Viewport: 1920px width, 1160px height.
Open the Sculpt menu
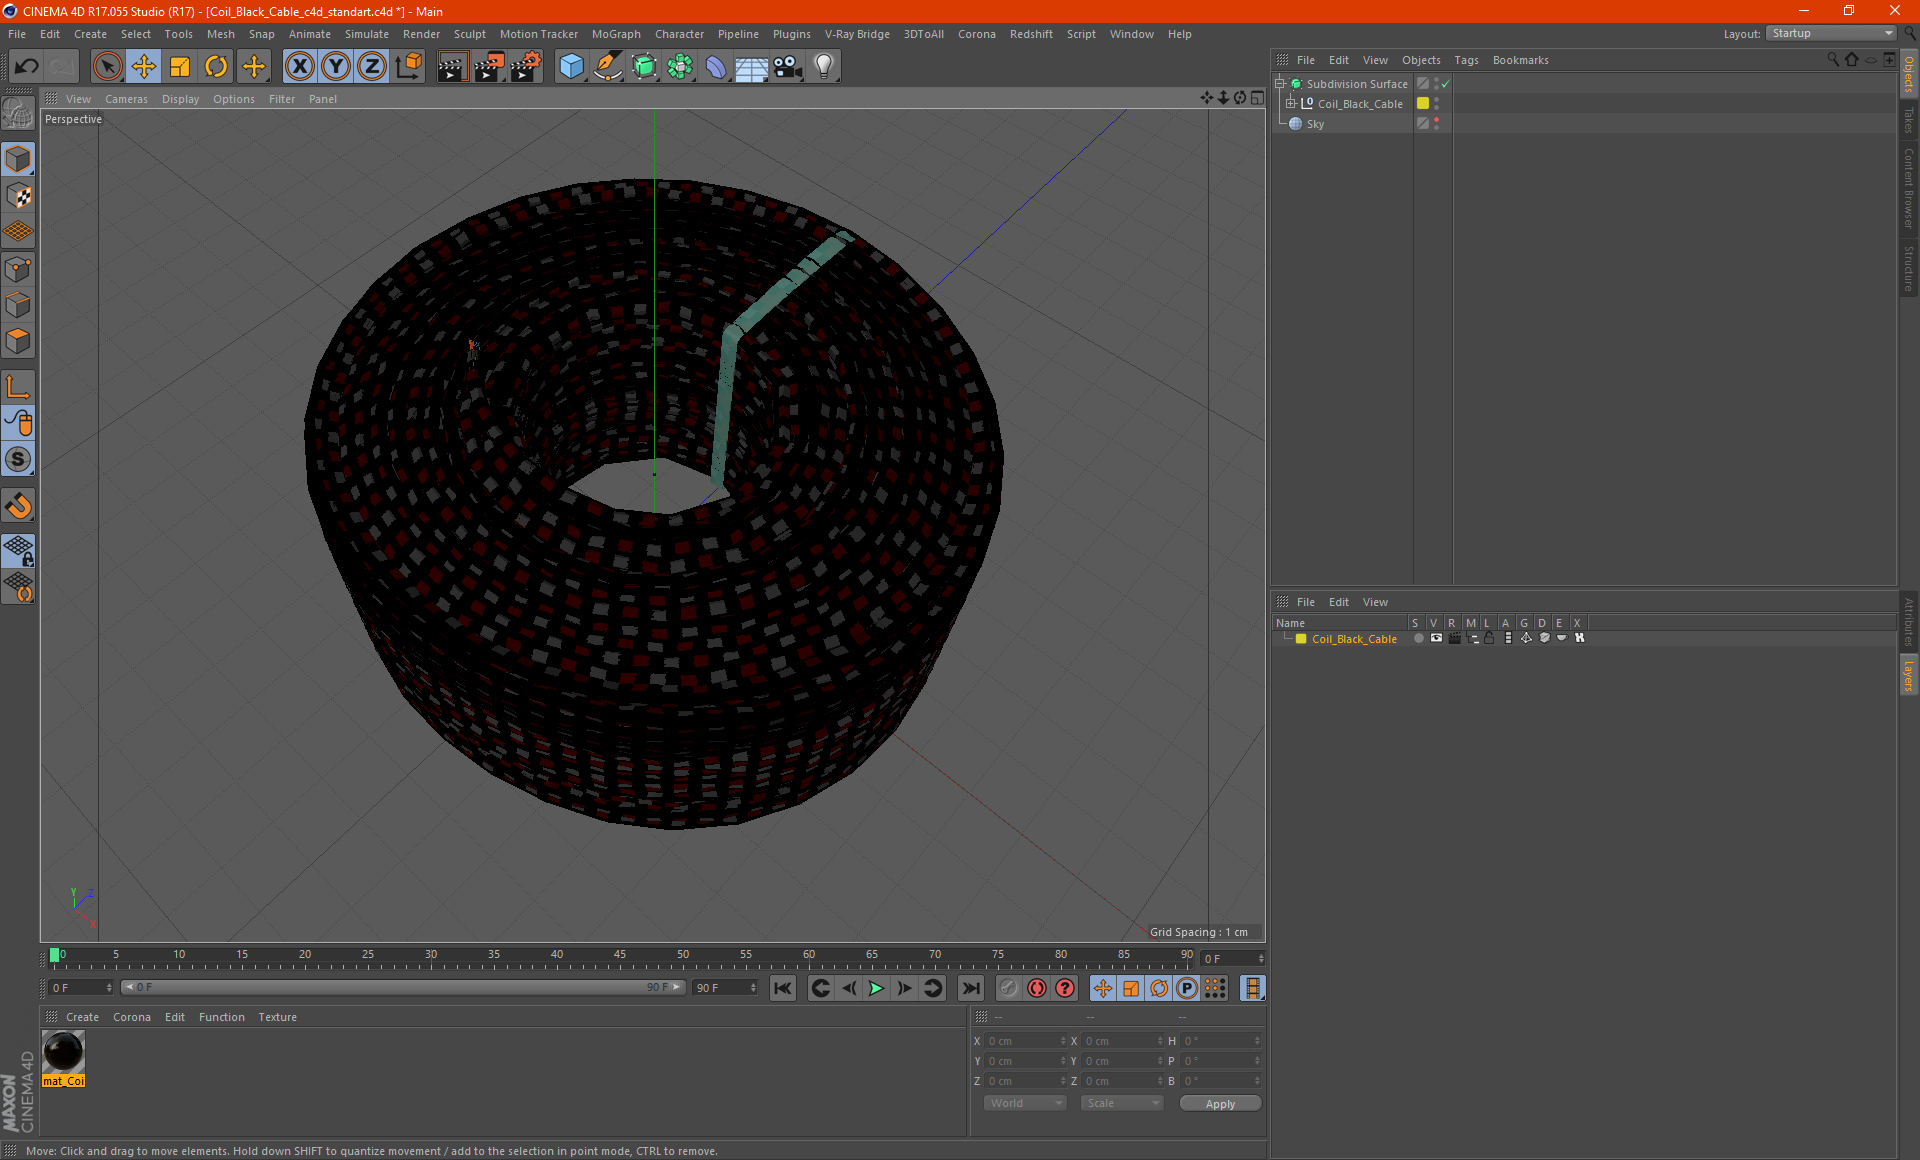coord(469,34)
